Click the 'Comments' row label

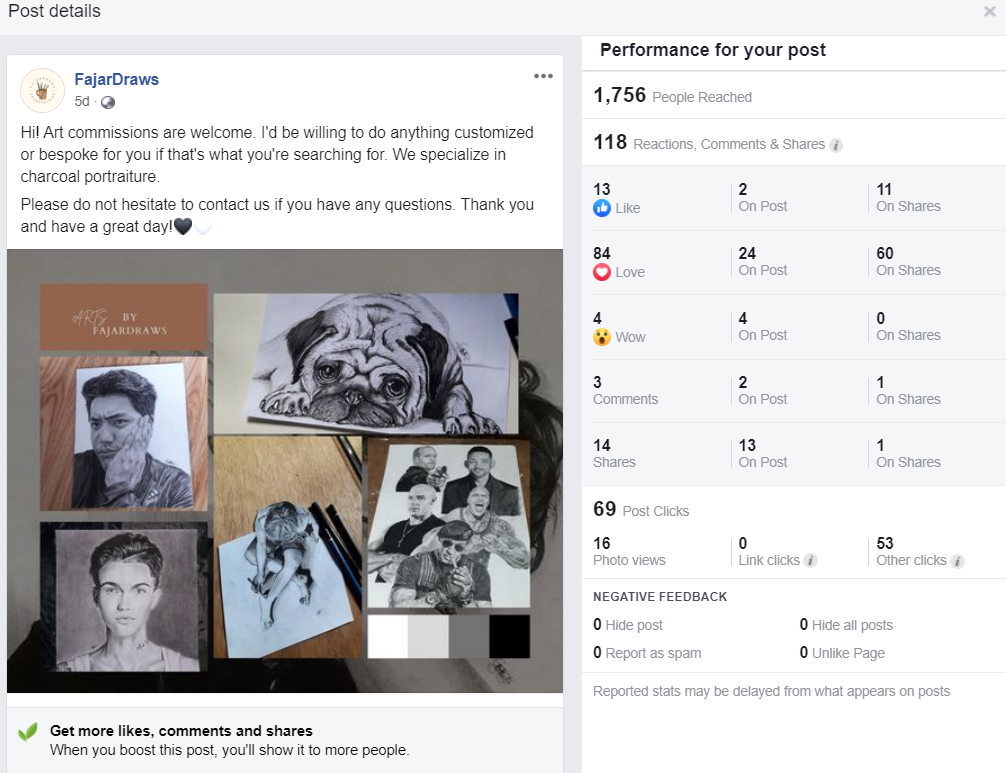(626, 399)
